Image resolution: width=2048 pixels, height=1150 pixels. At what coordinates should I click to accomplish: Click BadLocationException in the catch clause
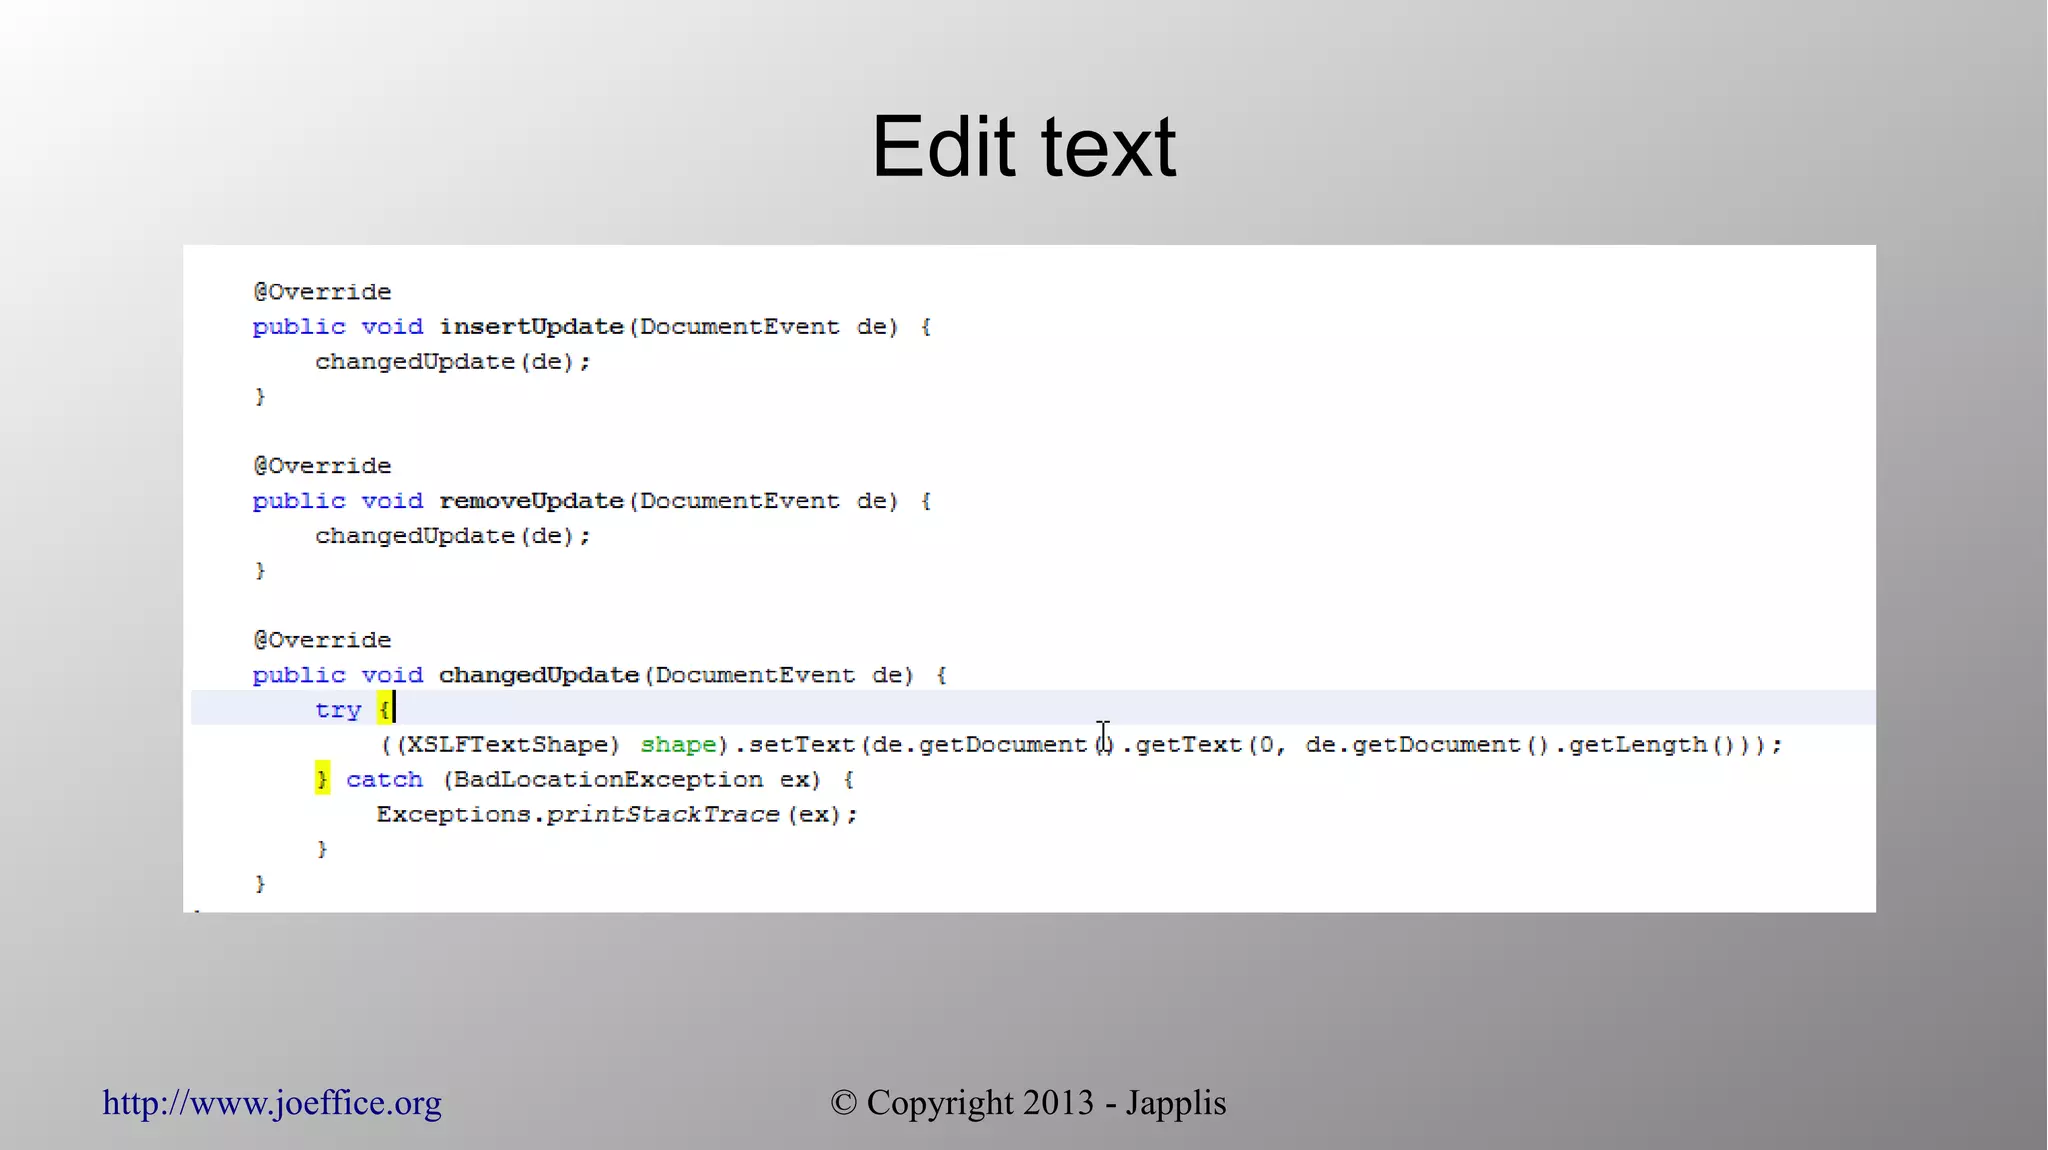[x=607, y=780]
